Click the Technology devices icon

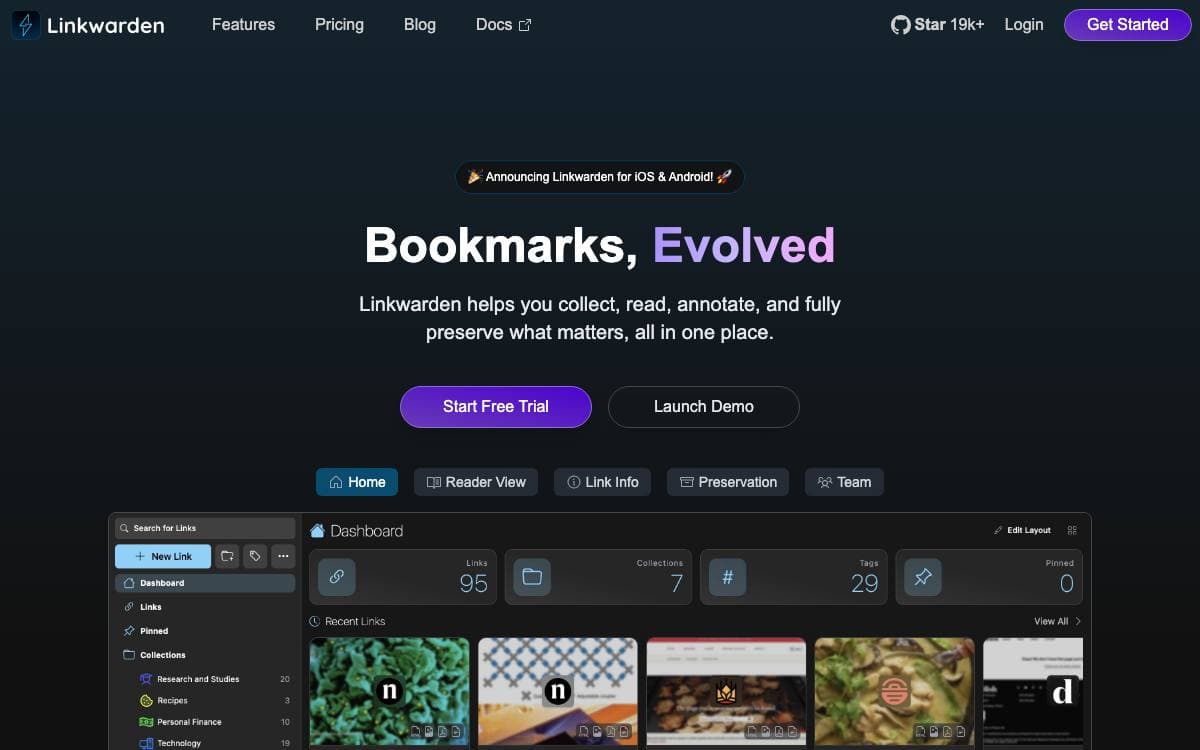tap(146, 743)
